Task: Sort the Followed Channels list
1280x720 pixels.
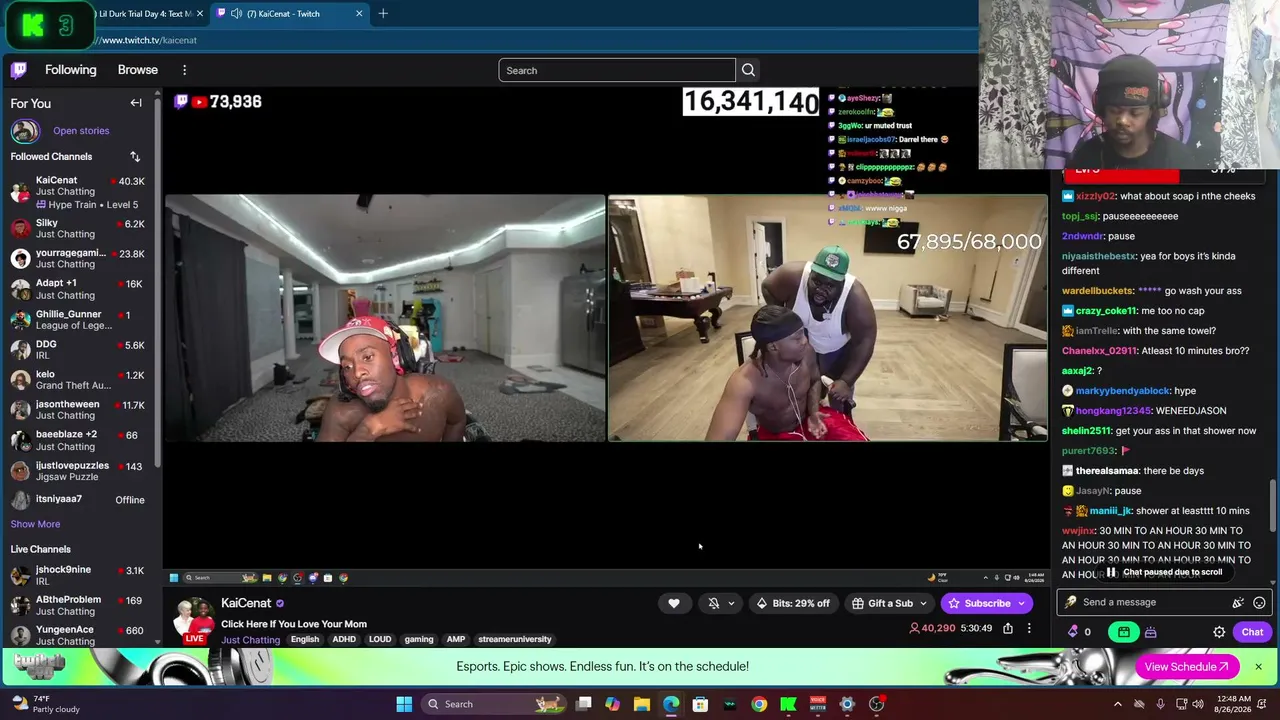Action: point(135,157)
